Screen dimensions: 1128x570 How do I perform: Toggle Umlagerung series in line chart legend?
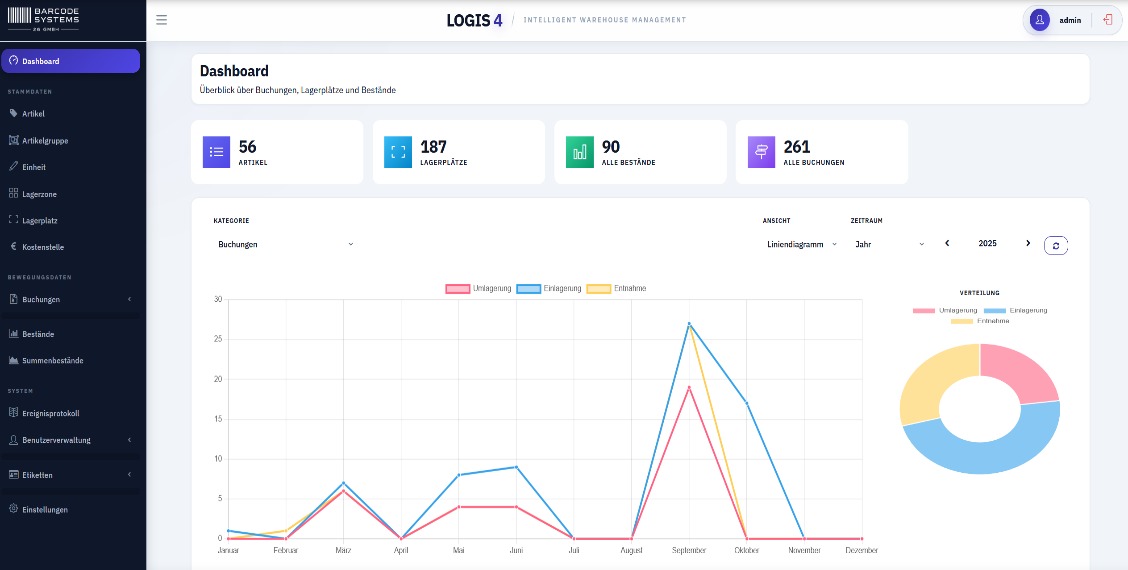(478, 289)
